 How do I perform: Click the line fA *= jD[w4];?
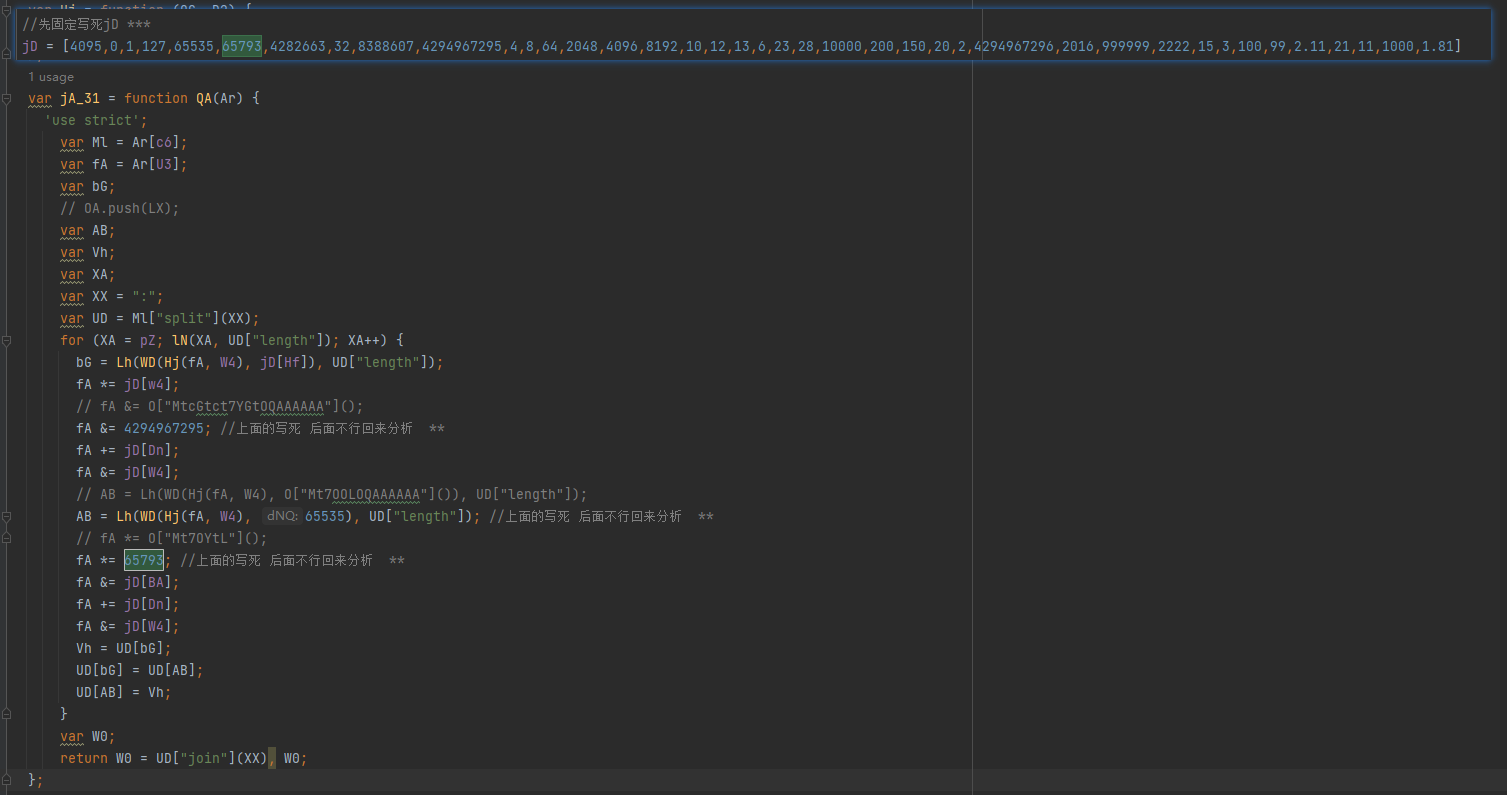pyautogui.click(x=128, y=384)
